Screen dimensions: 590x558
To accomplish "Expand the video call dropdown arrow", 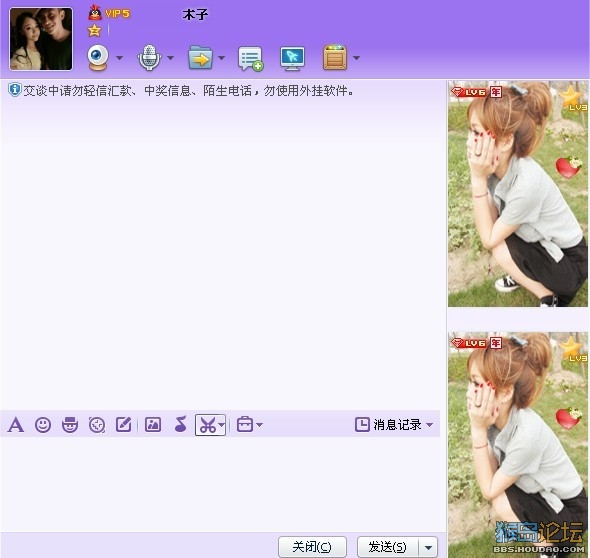I will (119, 58).
